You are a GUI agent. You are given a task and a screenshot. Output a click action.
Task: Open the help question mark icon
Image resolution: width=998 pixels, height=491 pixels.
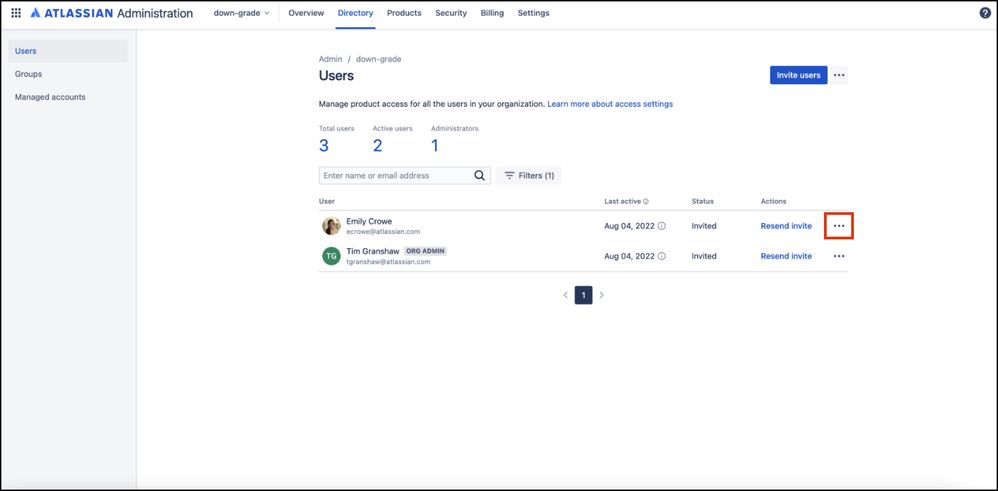coord(985,13)
